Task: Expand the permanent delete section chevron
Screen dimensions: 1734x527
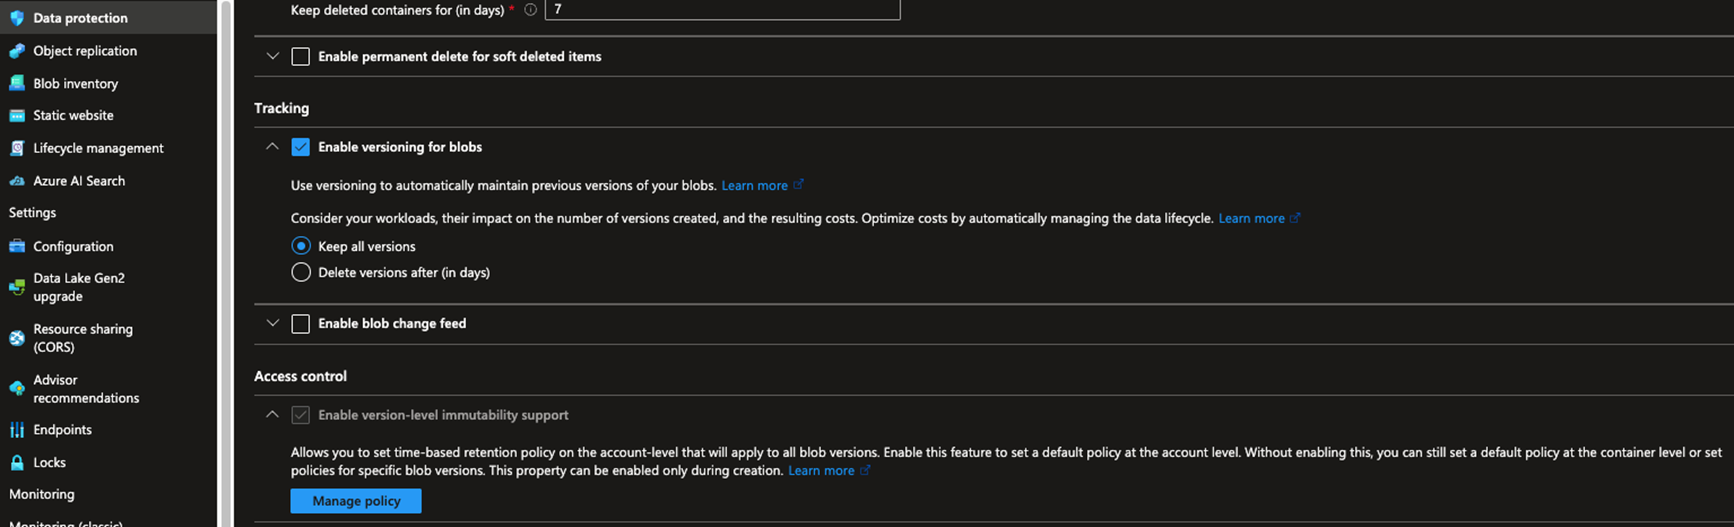Action: coord(272,57)
